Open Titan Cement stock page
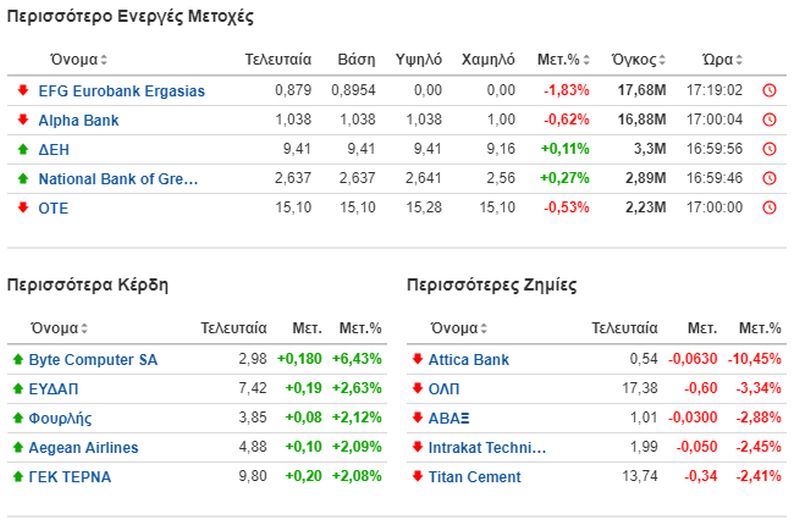 474,477
